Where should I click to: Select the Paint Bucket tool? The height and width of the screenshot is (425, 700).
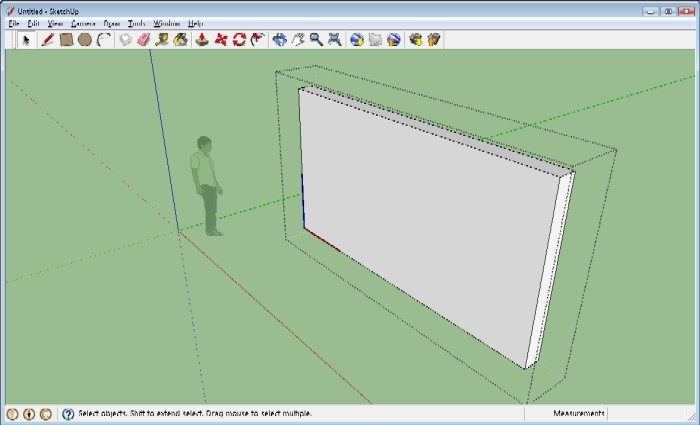coord(180,40)
